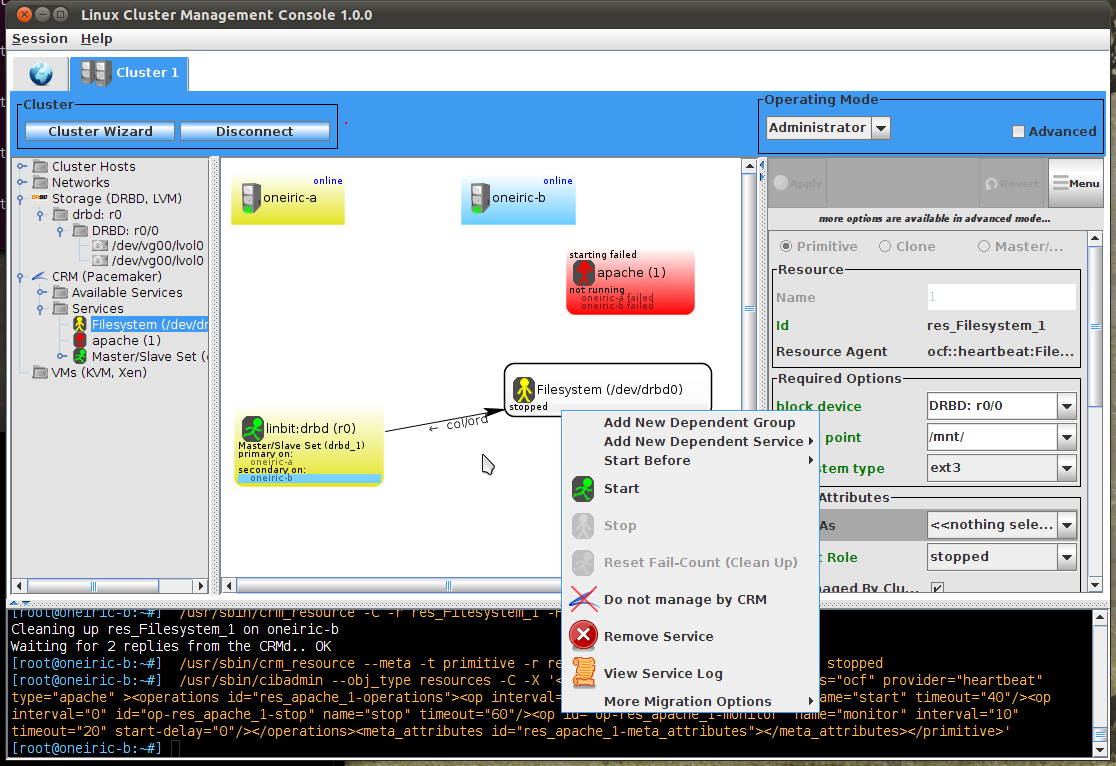Open the globe icon tab
The image size is (1116, 766).
coord(38,73)
